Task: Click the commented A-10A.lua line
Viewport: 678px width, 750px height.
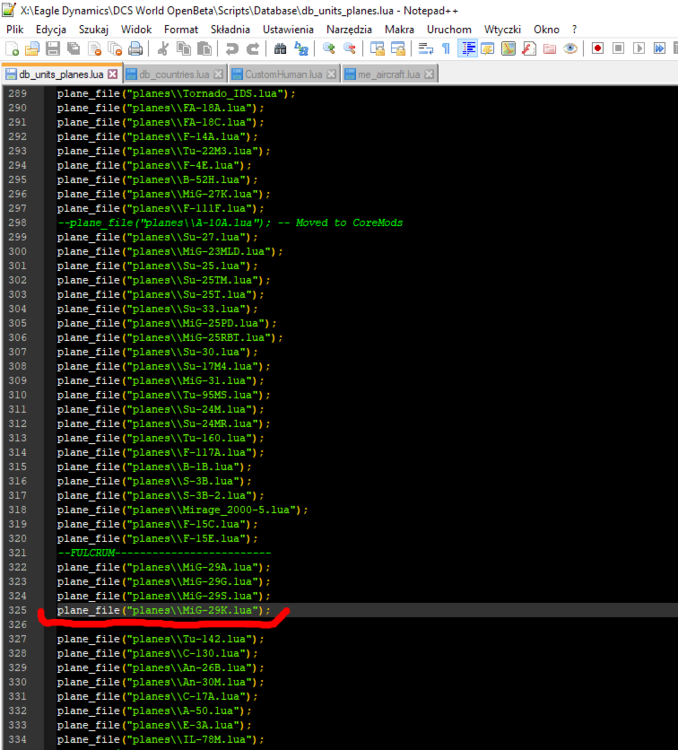Action: tap(230, 223)
